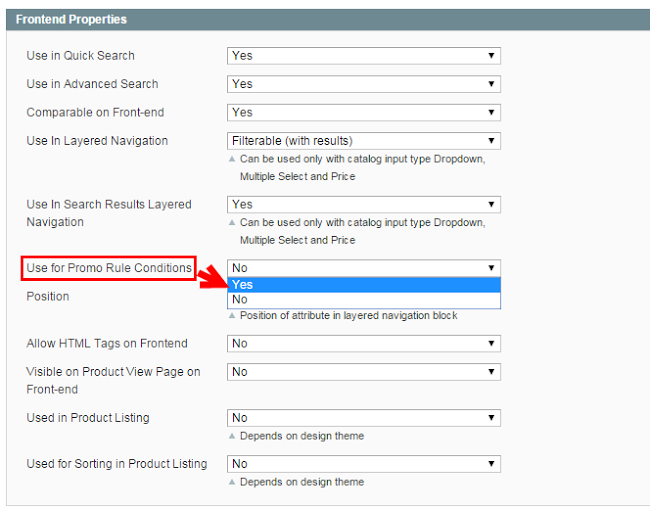Open the Allow HTML Tags on Frontend dropdown

(364, 344)
